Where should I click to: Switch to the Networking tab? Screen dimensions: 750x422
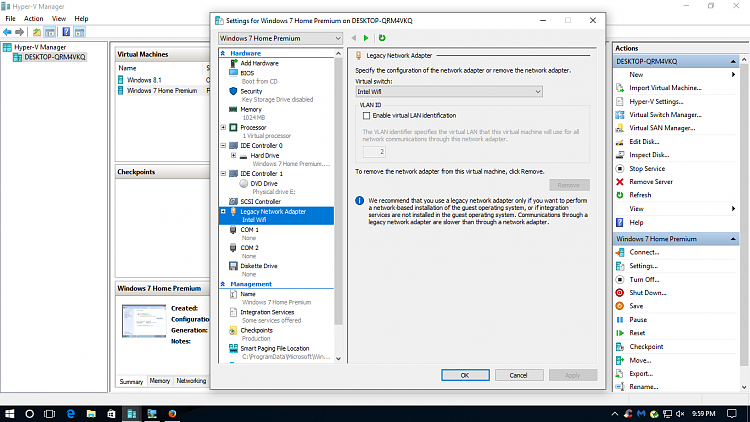[x=191, y=381]
